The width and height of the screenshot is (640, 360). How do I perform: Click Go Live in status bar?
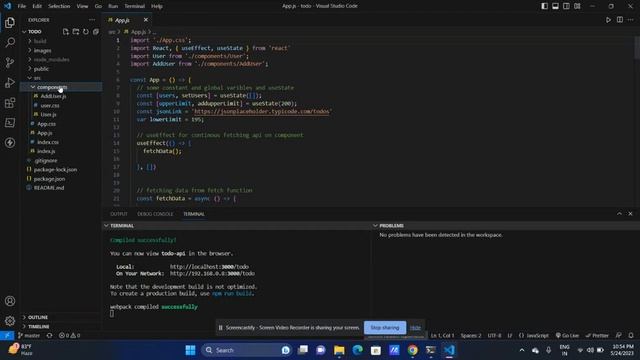click(567, 335)
